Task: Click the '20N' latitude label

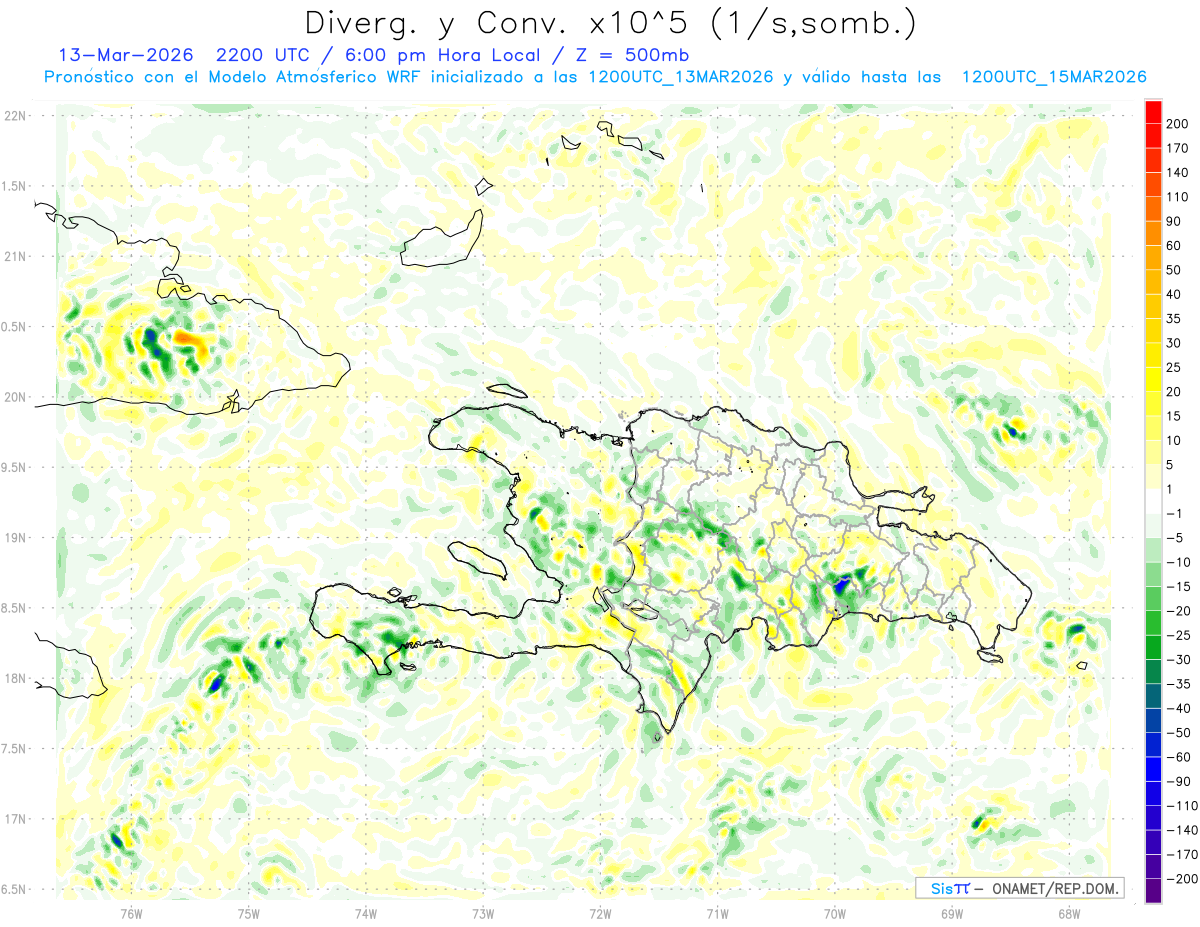Action: coord(15,397)
